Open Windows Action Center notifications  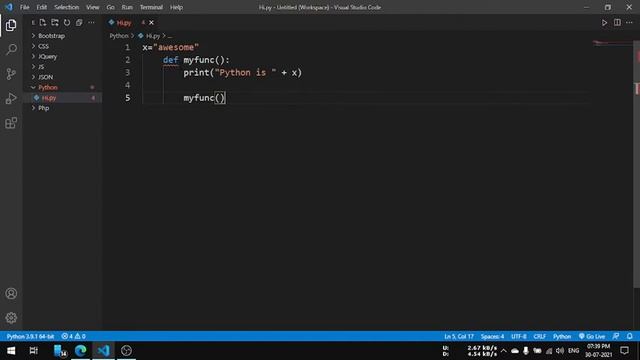tap(624, 351)
